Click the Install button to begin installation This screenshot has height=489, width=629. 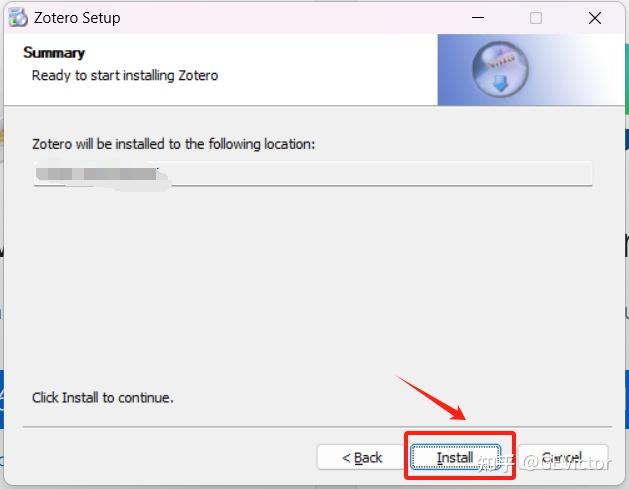pos(455,457)
